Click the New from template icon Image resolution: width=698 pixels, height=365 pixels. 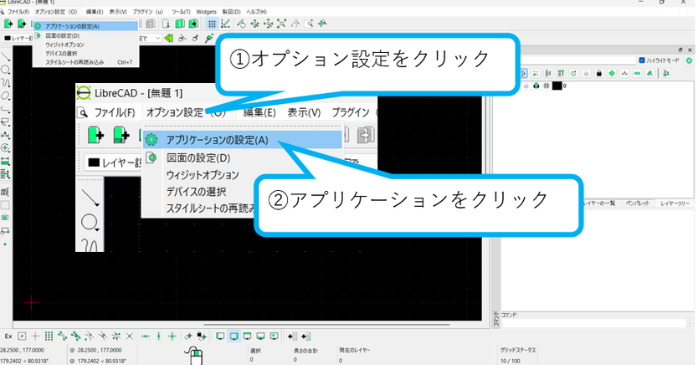point(21,24)
